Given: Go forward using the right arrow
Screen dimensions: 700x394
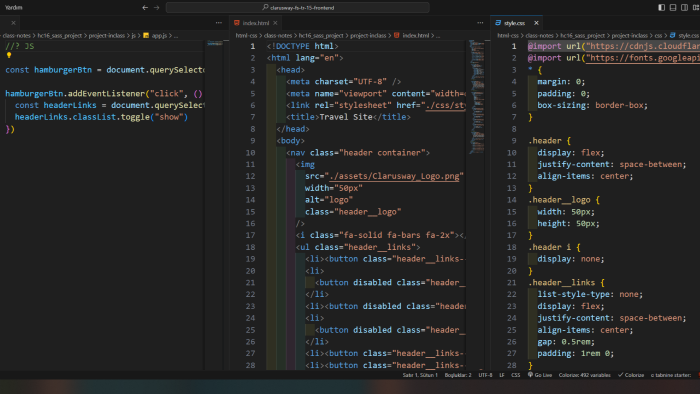Looking at the screenshot, I should point(157,8).
